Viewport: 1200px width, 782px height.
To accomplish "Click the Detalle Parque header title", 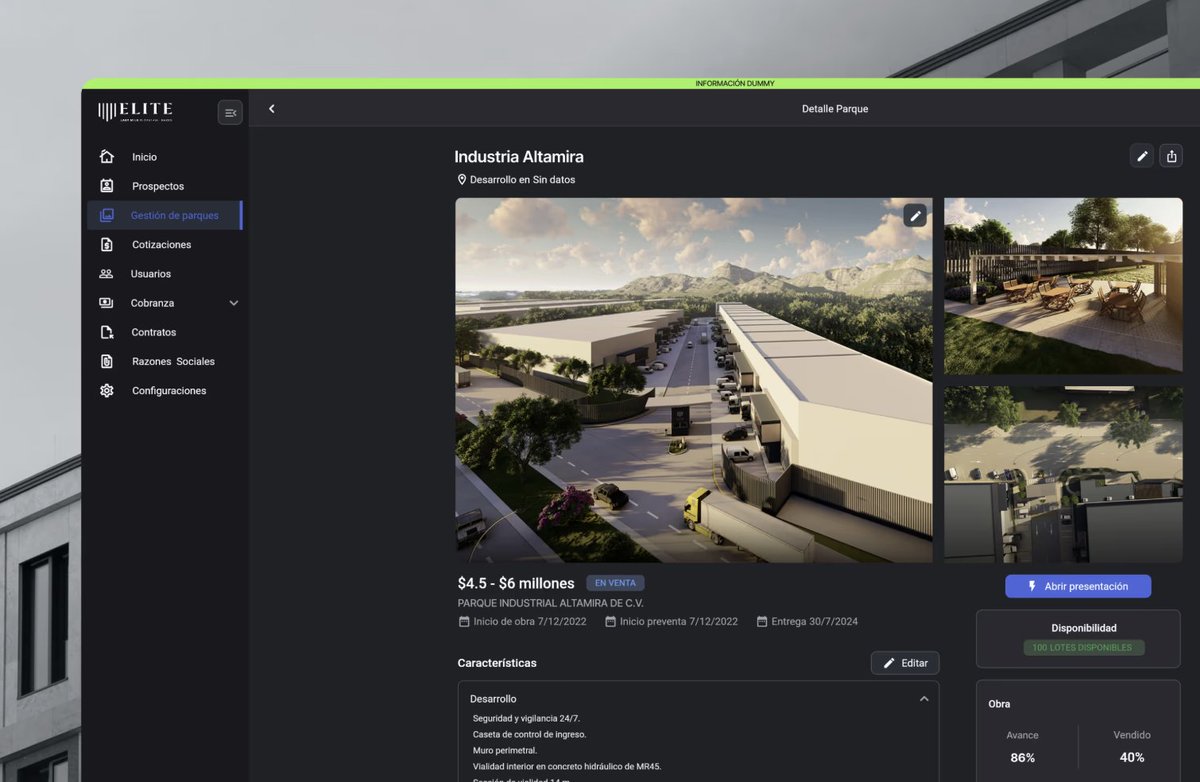I will coord(835,109).
